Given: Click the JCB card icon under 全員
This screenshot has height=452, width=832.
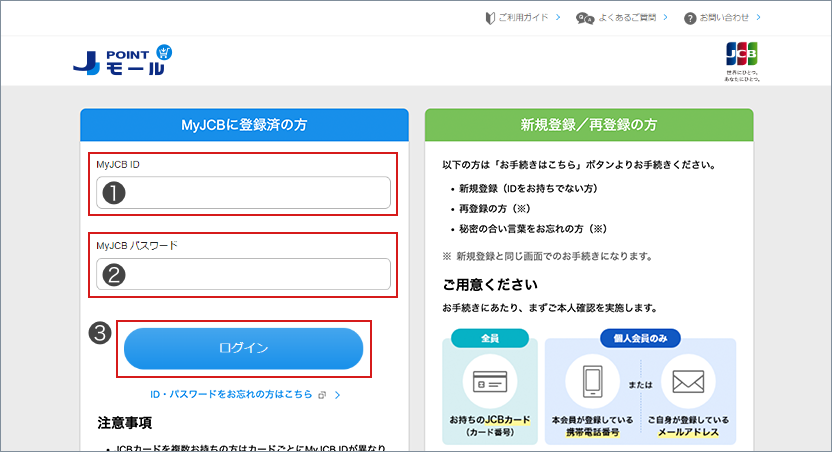Looking at the screenshot, I should [490, 384].
